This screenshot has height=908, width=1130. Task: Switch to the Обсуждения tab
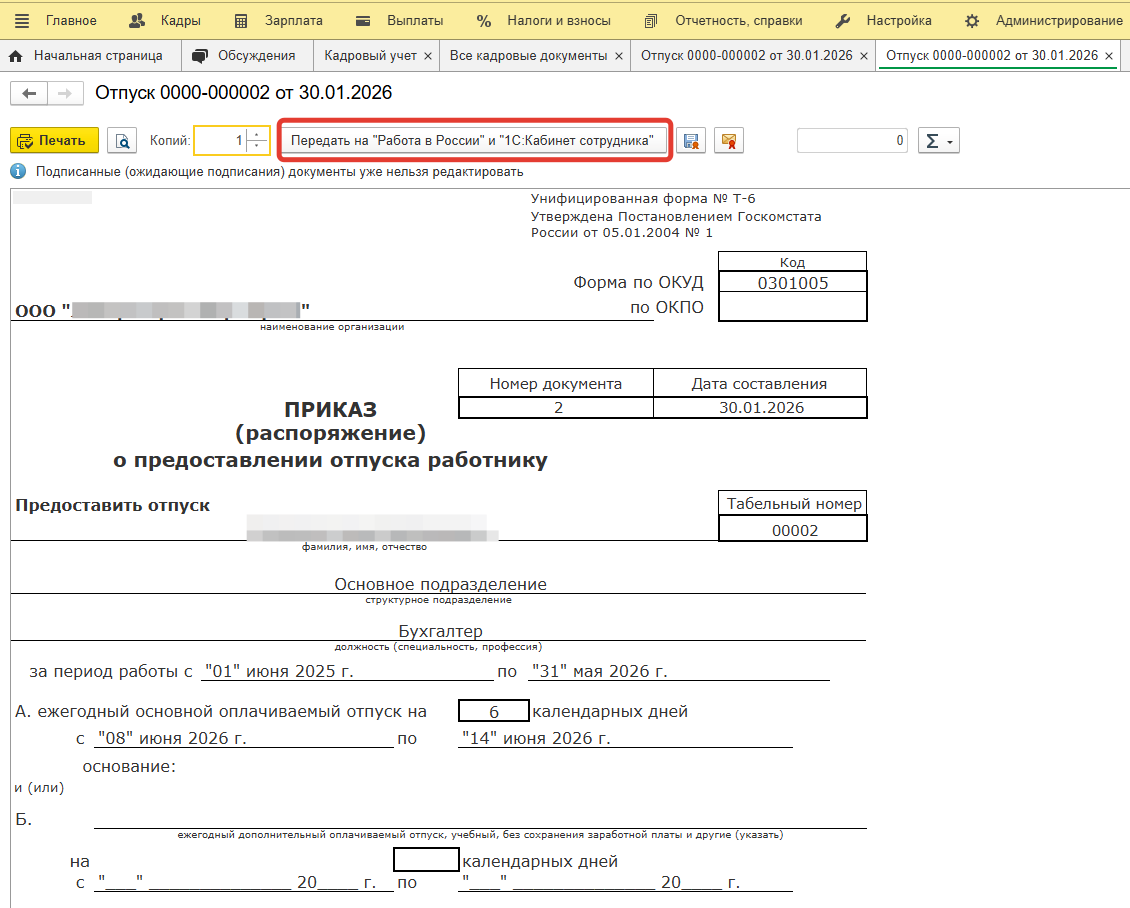click(x=246, y=56)
